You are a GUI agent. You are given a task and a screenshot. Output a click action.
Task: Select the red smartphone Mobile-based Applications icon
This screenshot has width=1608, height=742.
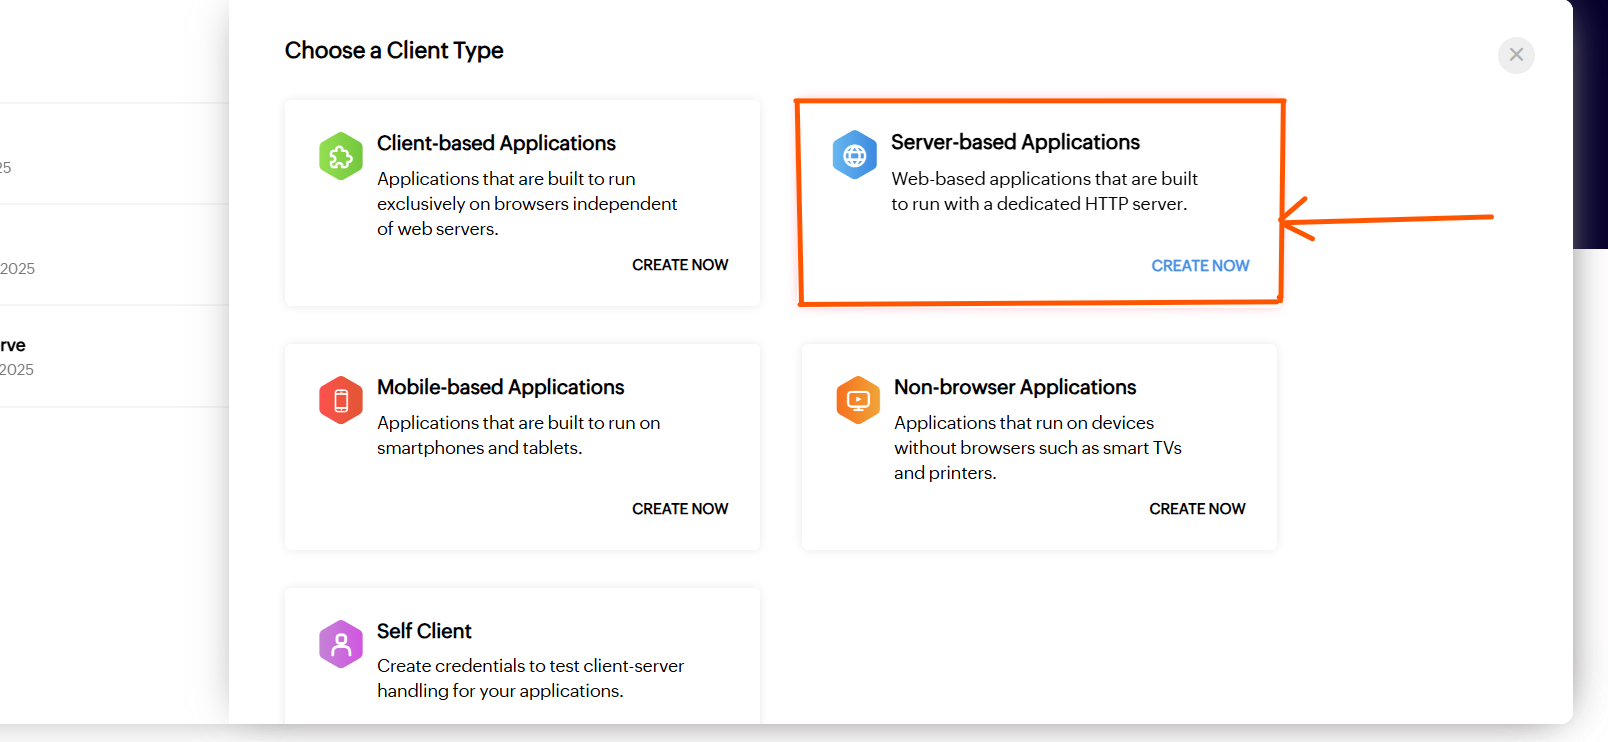341,400
